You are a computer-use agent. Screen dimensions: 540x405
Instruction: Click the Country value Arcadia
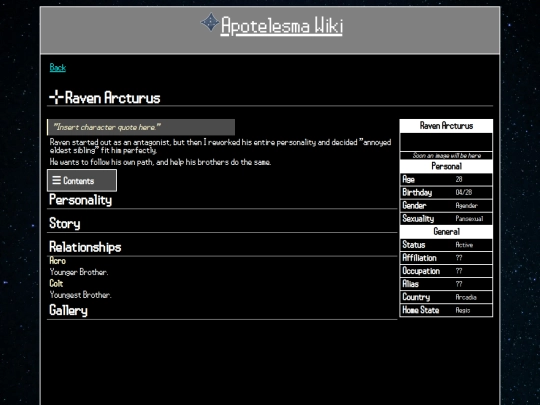coord(466,297)
